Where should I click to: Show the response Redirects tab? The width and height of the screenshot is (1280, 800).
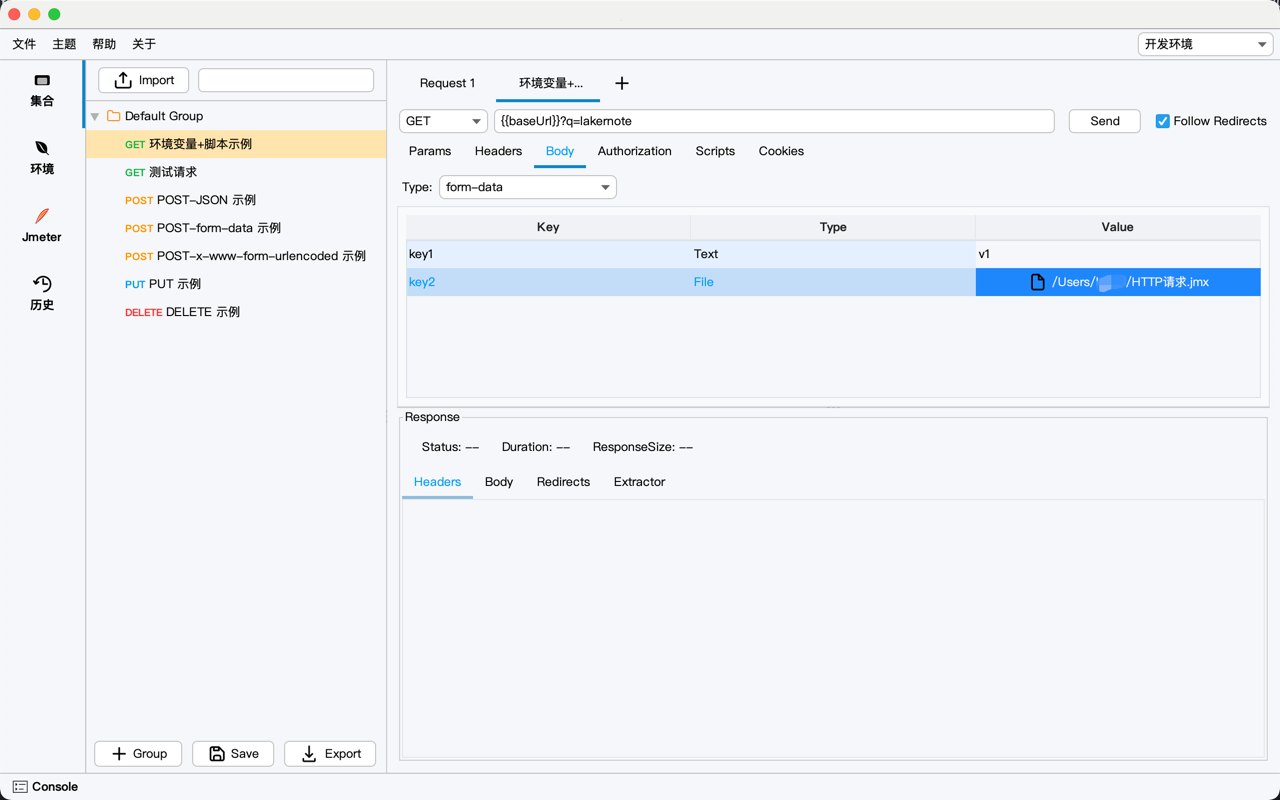click(x=563, y=482)
